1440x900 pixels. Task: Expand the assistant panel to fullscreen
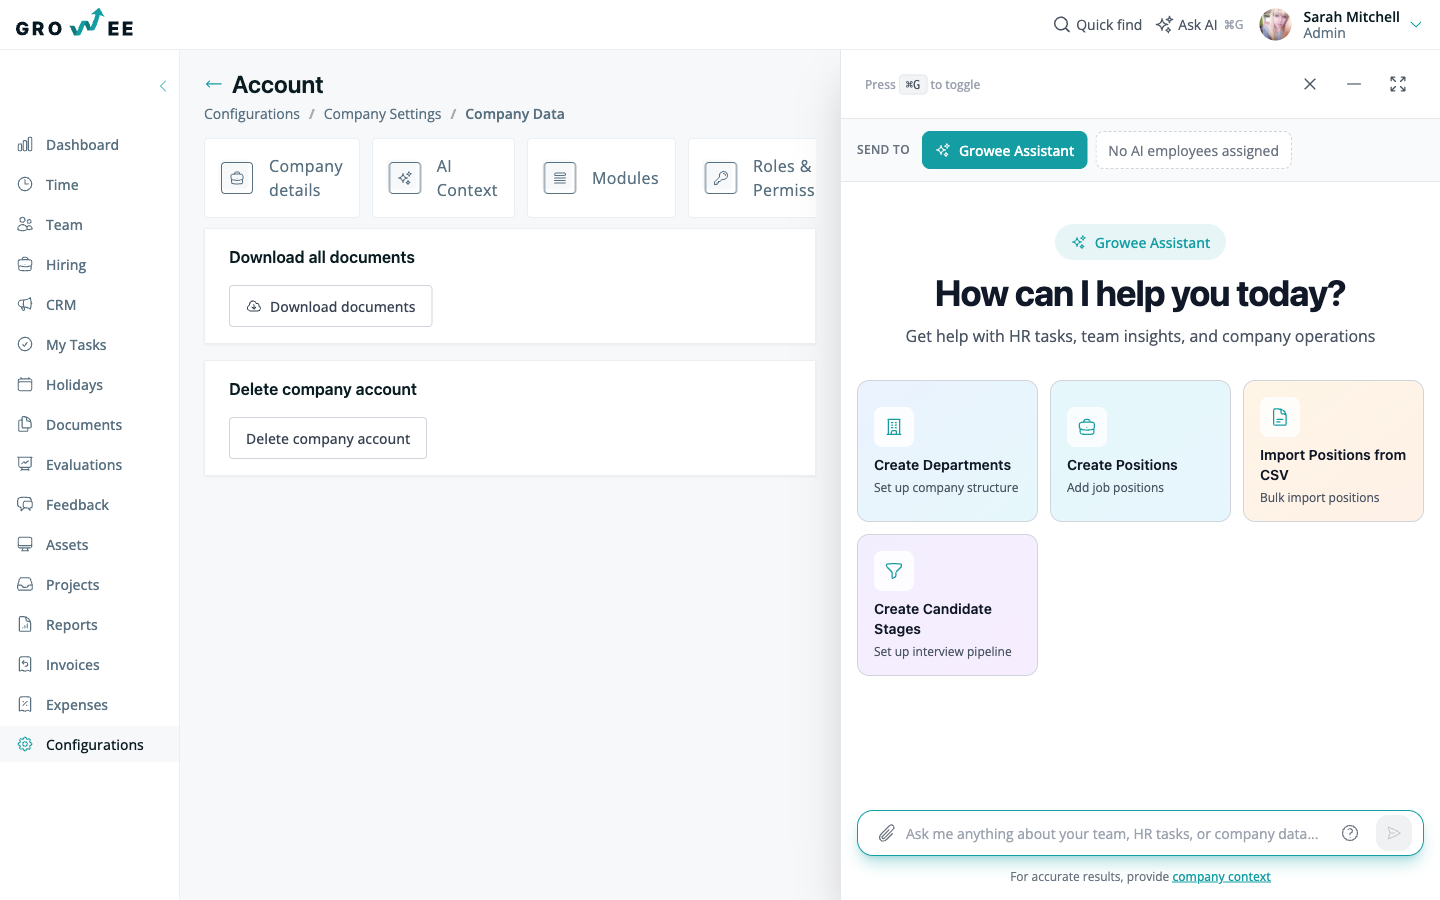point(1398,84)
